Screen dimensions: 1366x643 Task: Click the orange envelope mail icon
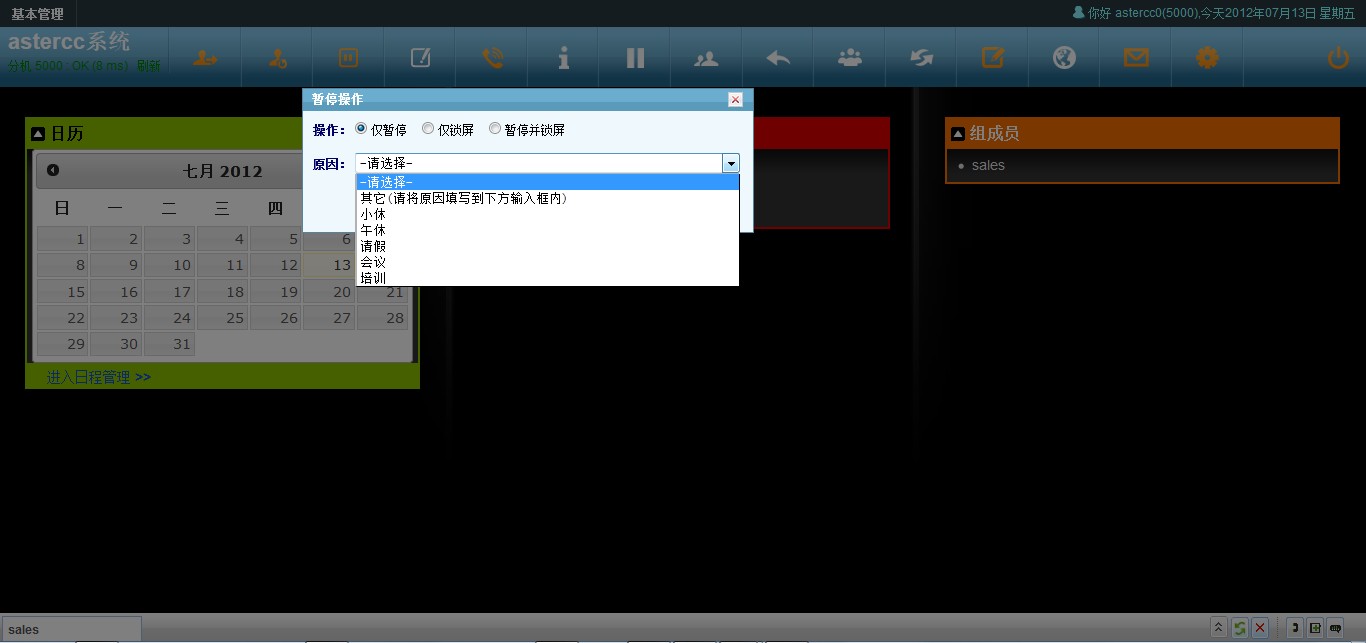tap(1136, 58)
